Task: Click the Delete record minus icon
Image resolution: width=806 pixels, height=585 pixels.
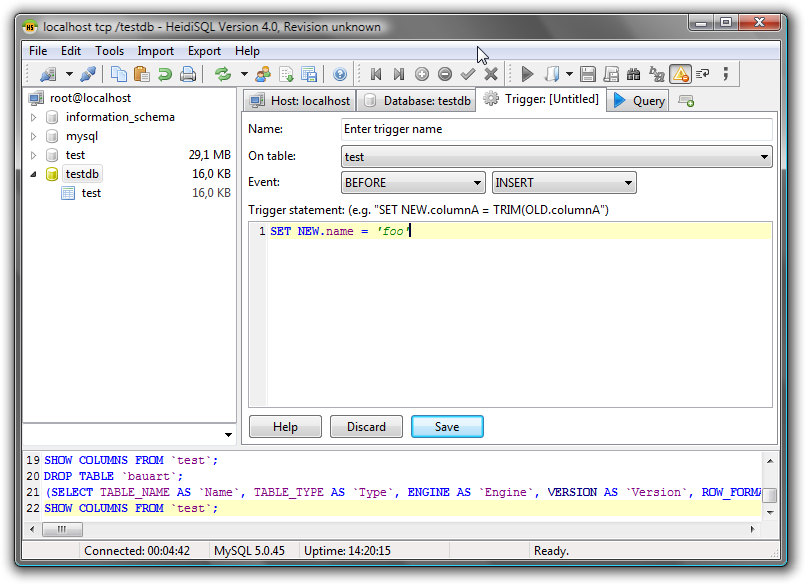Action: tap(445, 75)
